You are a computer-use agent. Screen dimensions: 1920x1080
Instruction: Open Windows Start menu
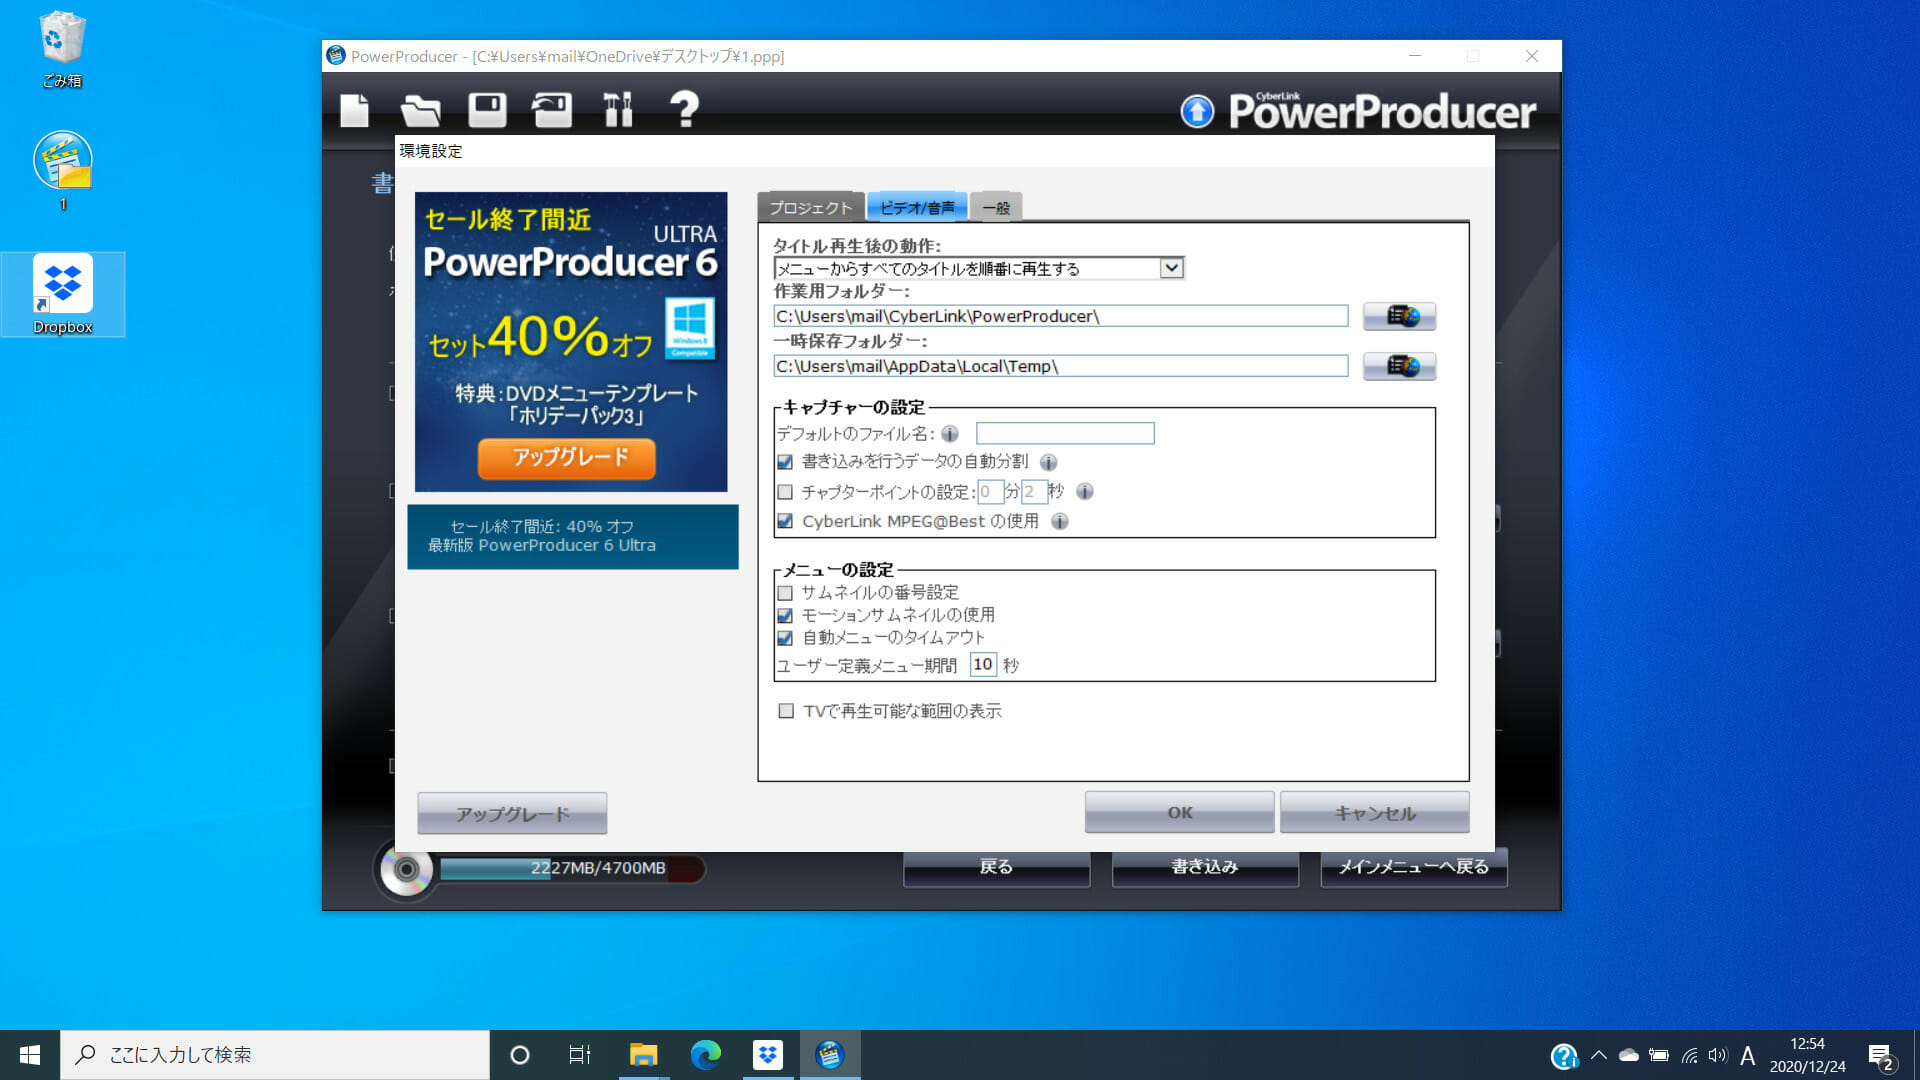pyautogui.click(x=30, y=1055)
